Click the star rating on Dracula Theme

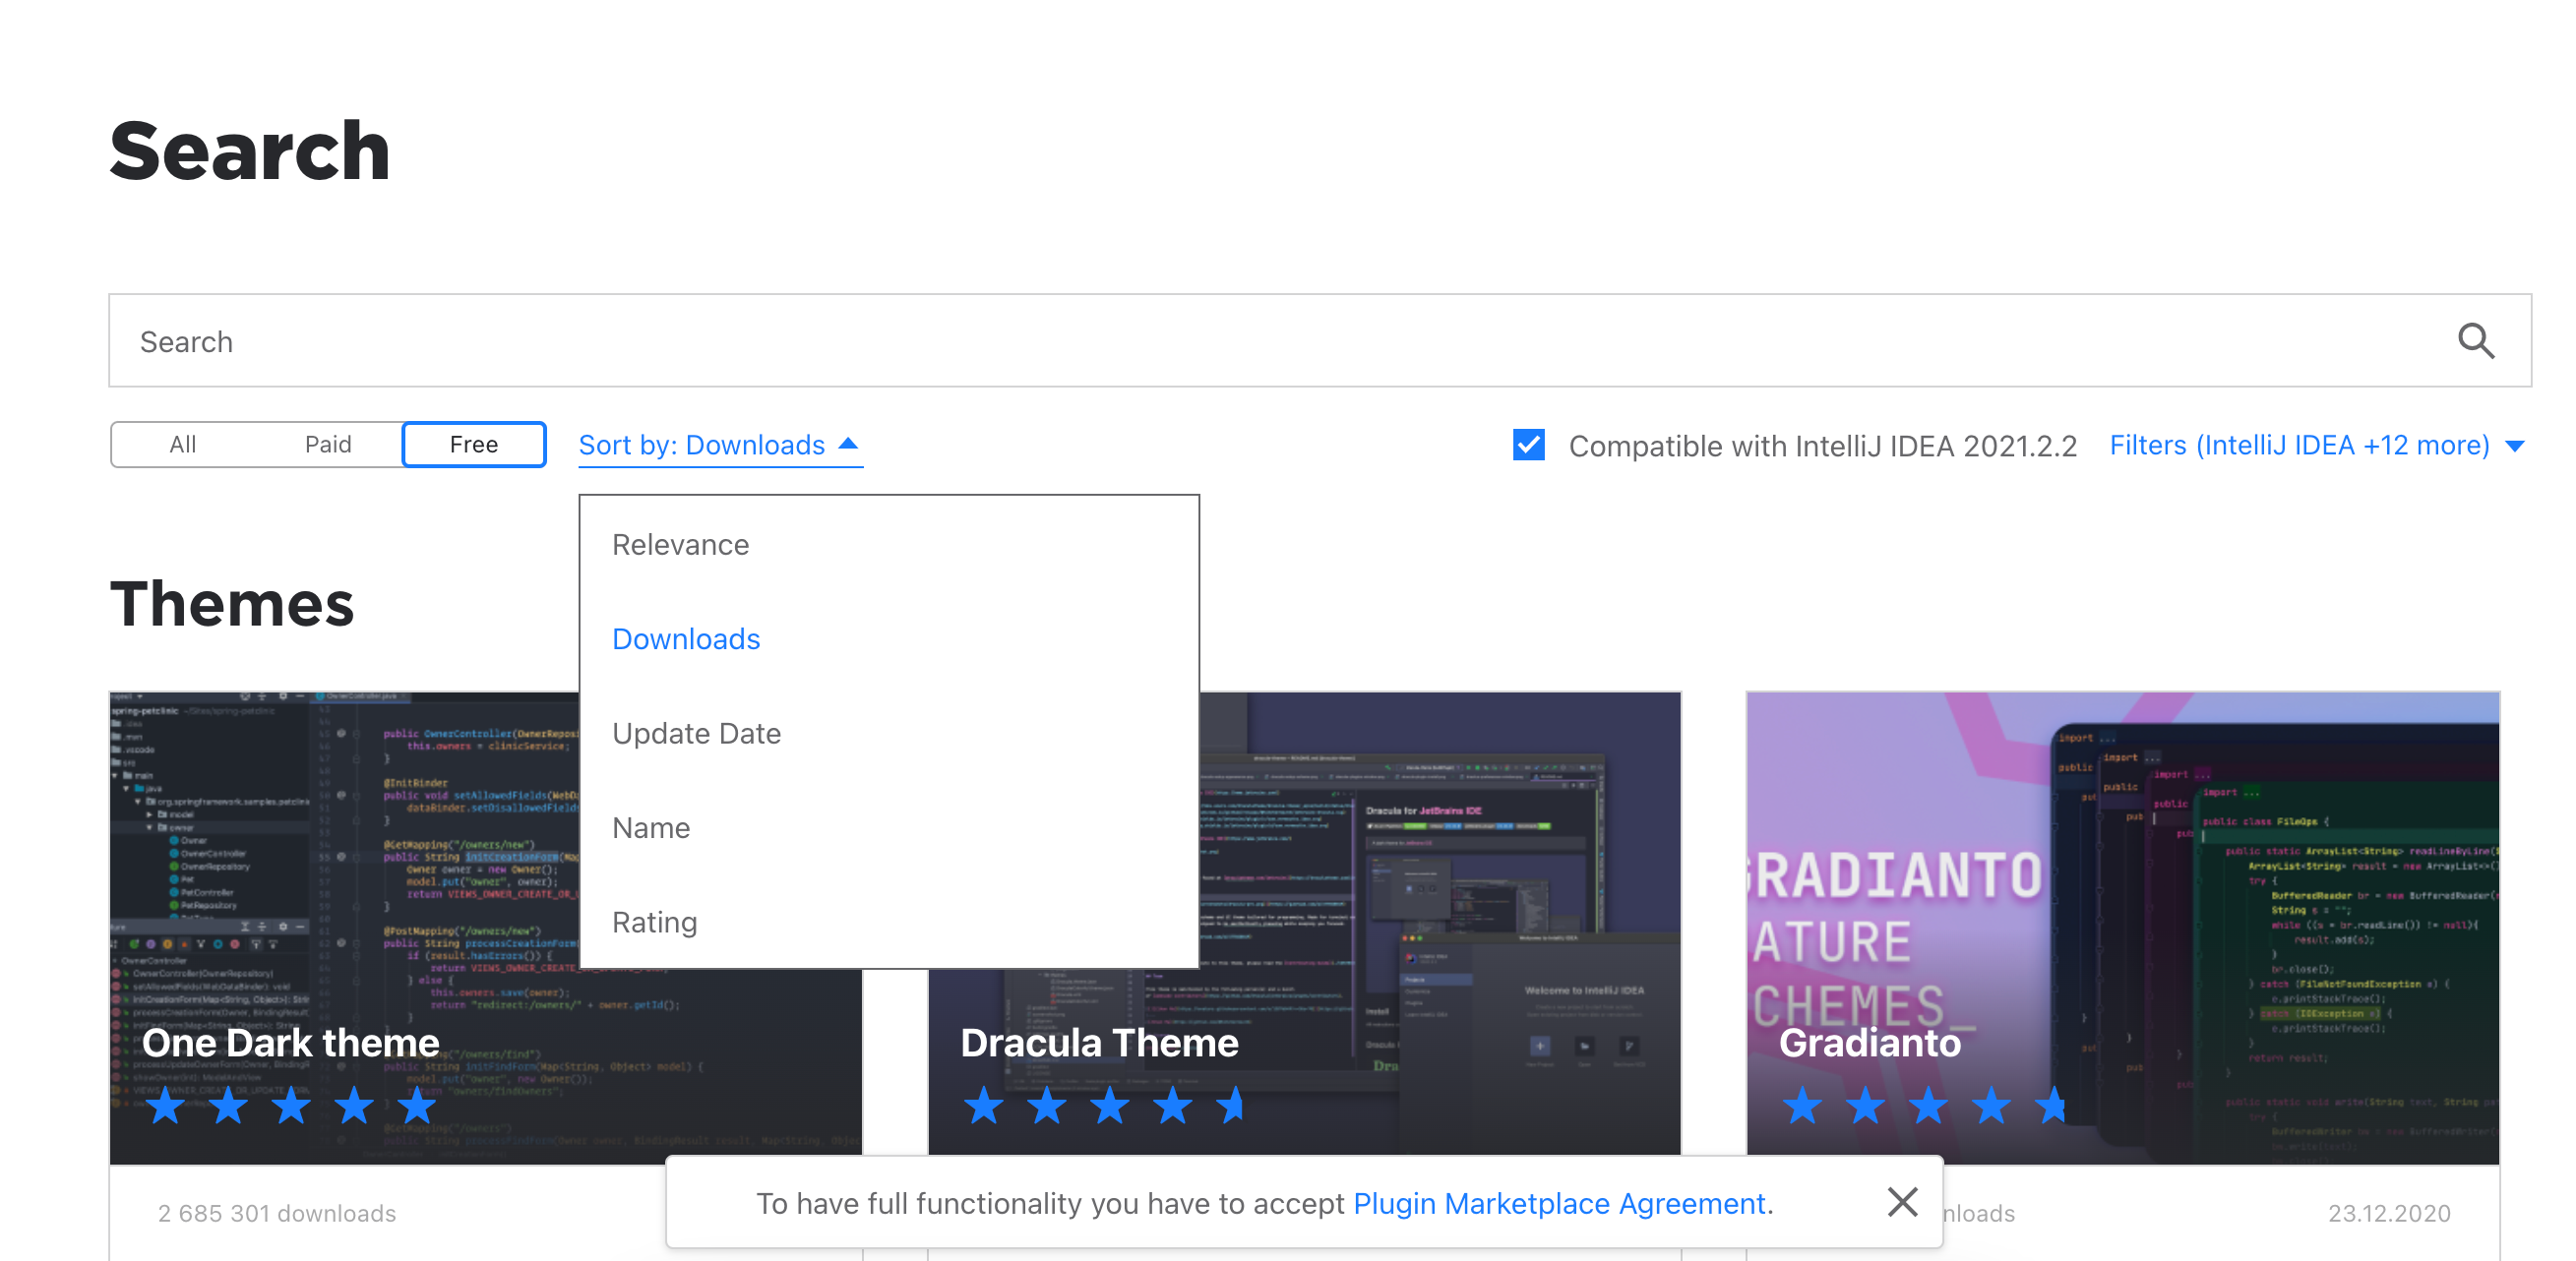point(1107,1106)
